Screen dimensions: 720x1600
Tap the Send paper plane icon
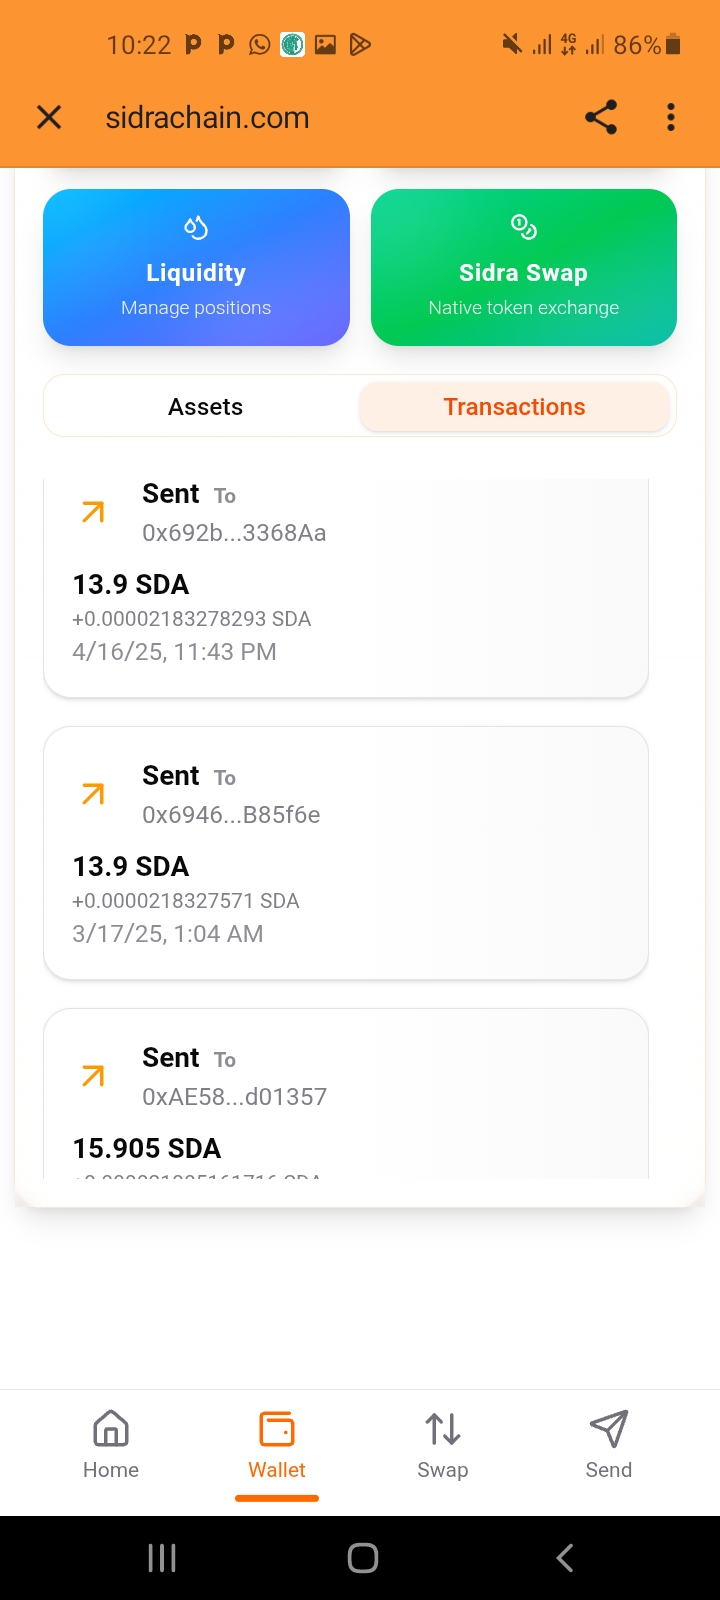(x=608, y=1430)
